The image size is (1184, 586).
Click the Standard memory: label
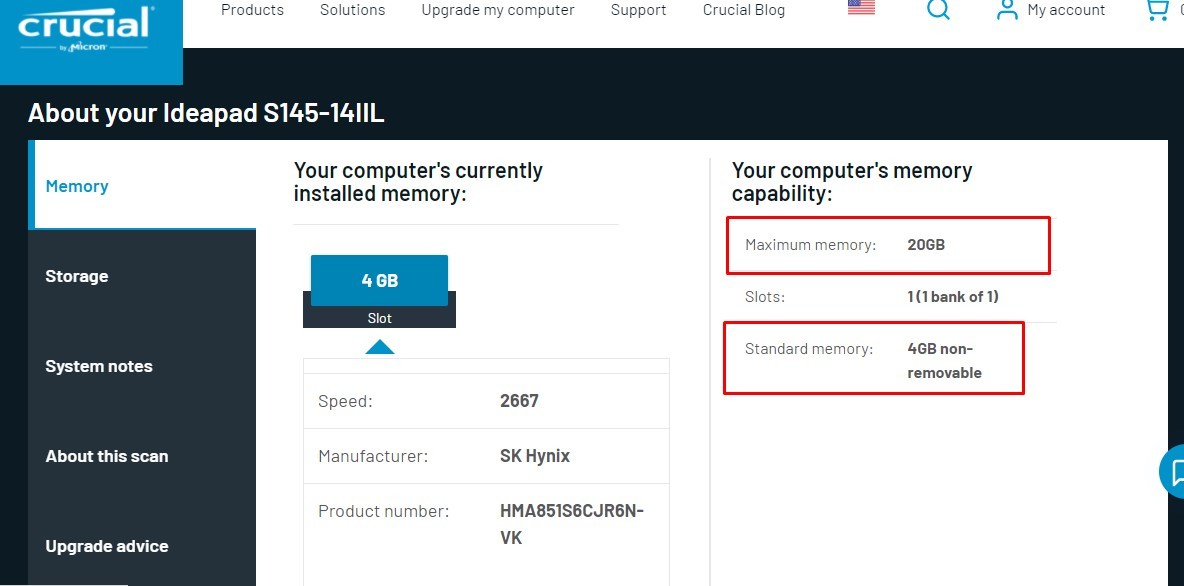pyautogui.click(x=809, y=349)
